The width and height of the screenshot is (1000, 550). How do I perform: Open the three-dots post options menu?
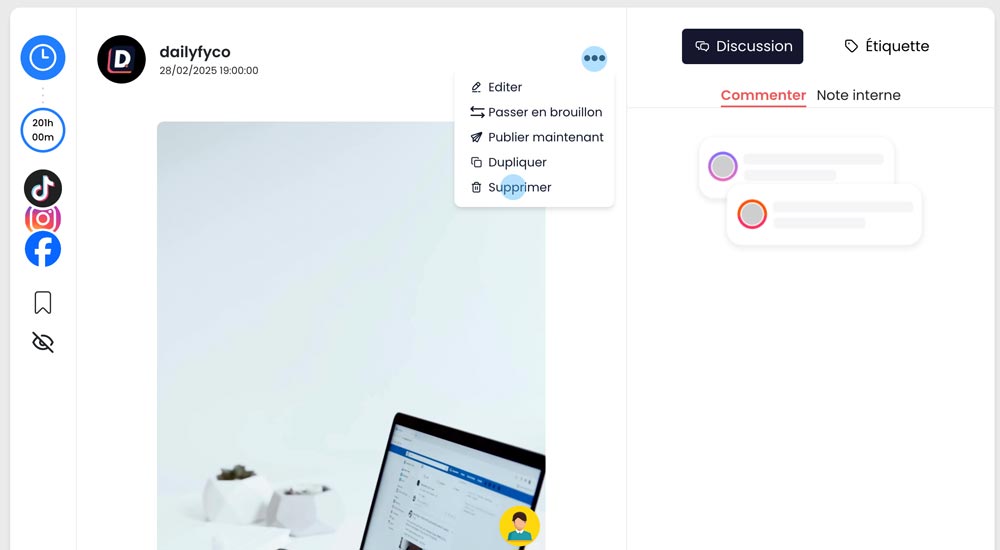[x=594, y=58]
